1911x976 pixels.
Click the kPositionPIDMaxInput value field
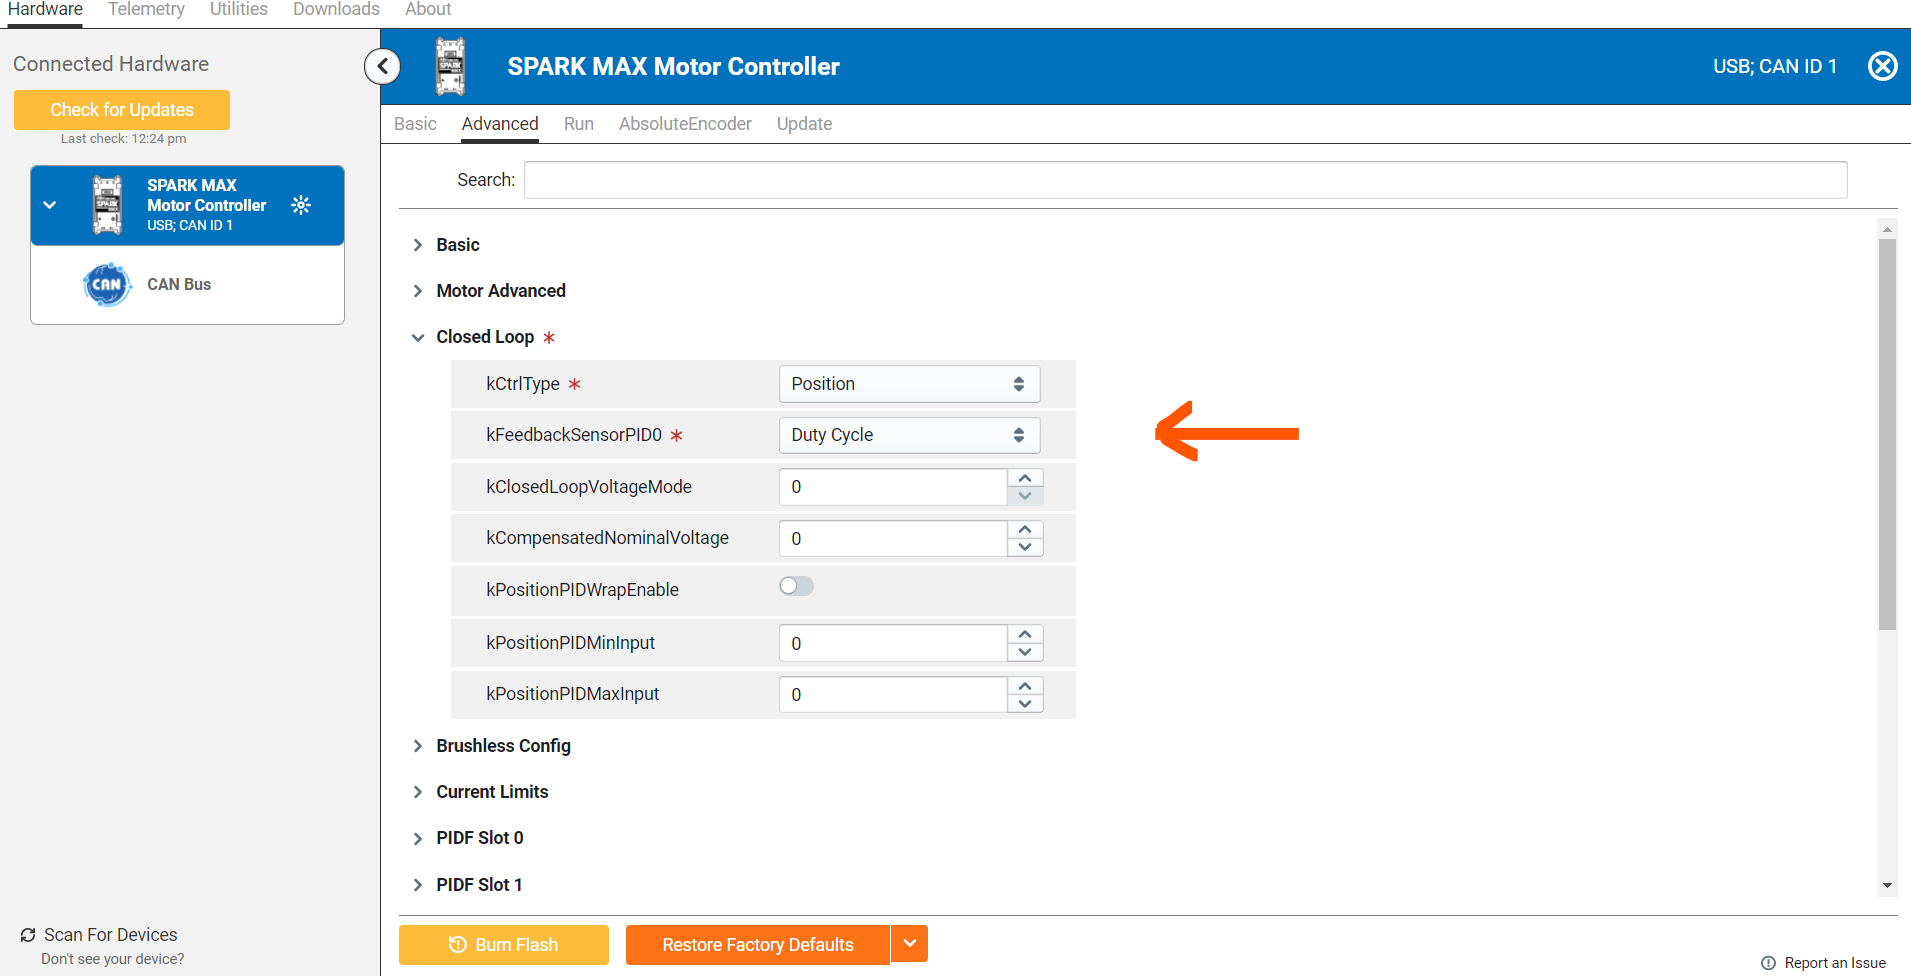click(893, 695)
